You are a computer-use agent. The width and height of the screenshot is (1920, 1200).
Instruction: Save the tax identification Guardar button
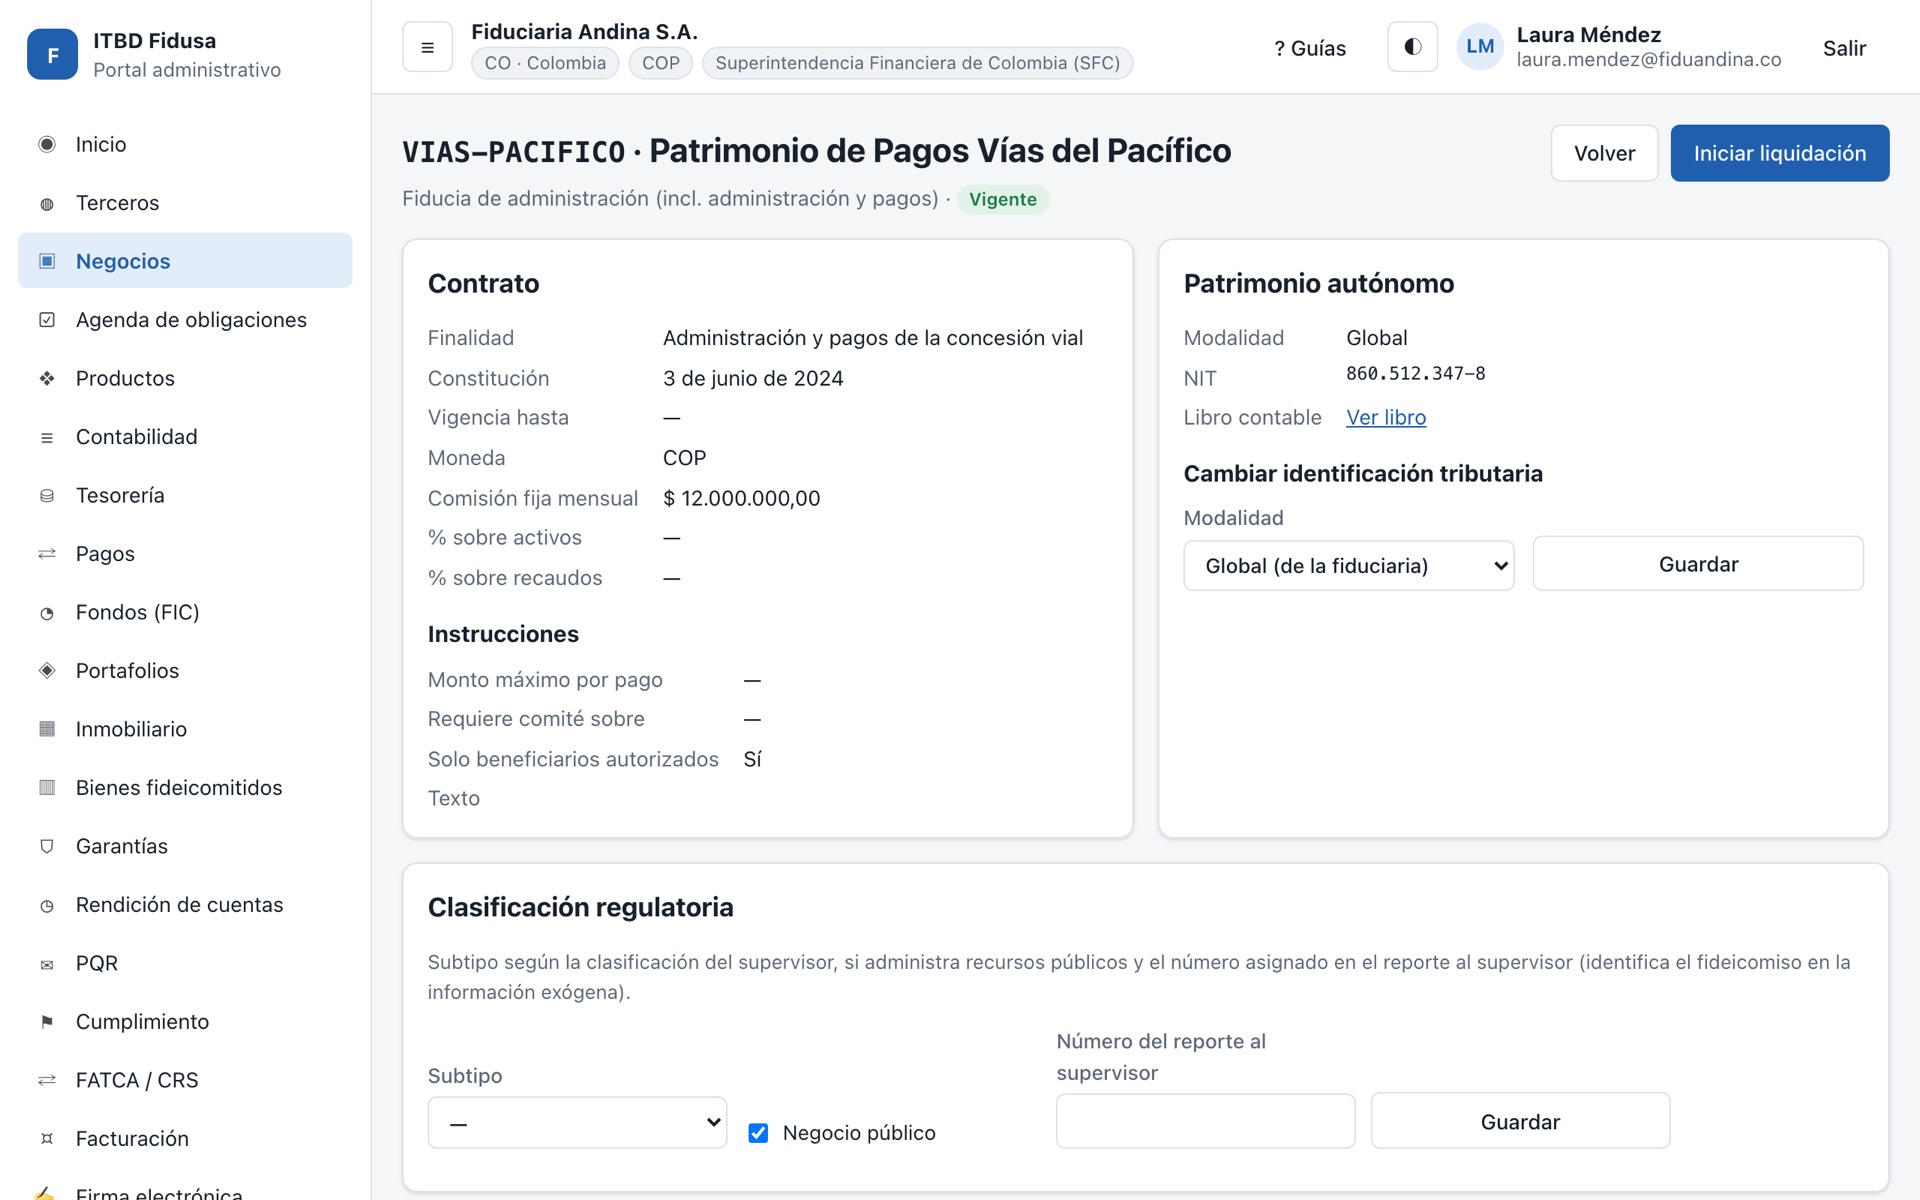click(x=1698, y=564)
